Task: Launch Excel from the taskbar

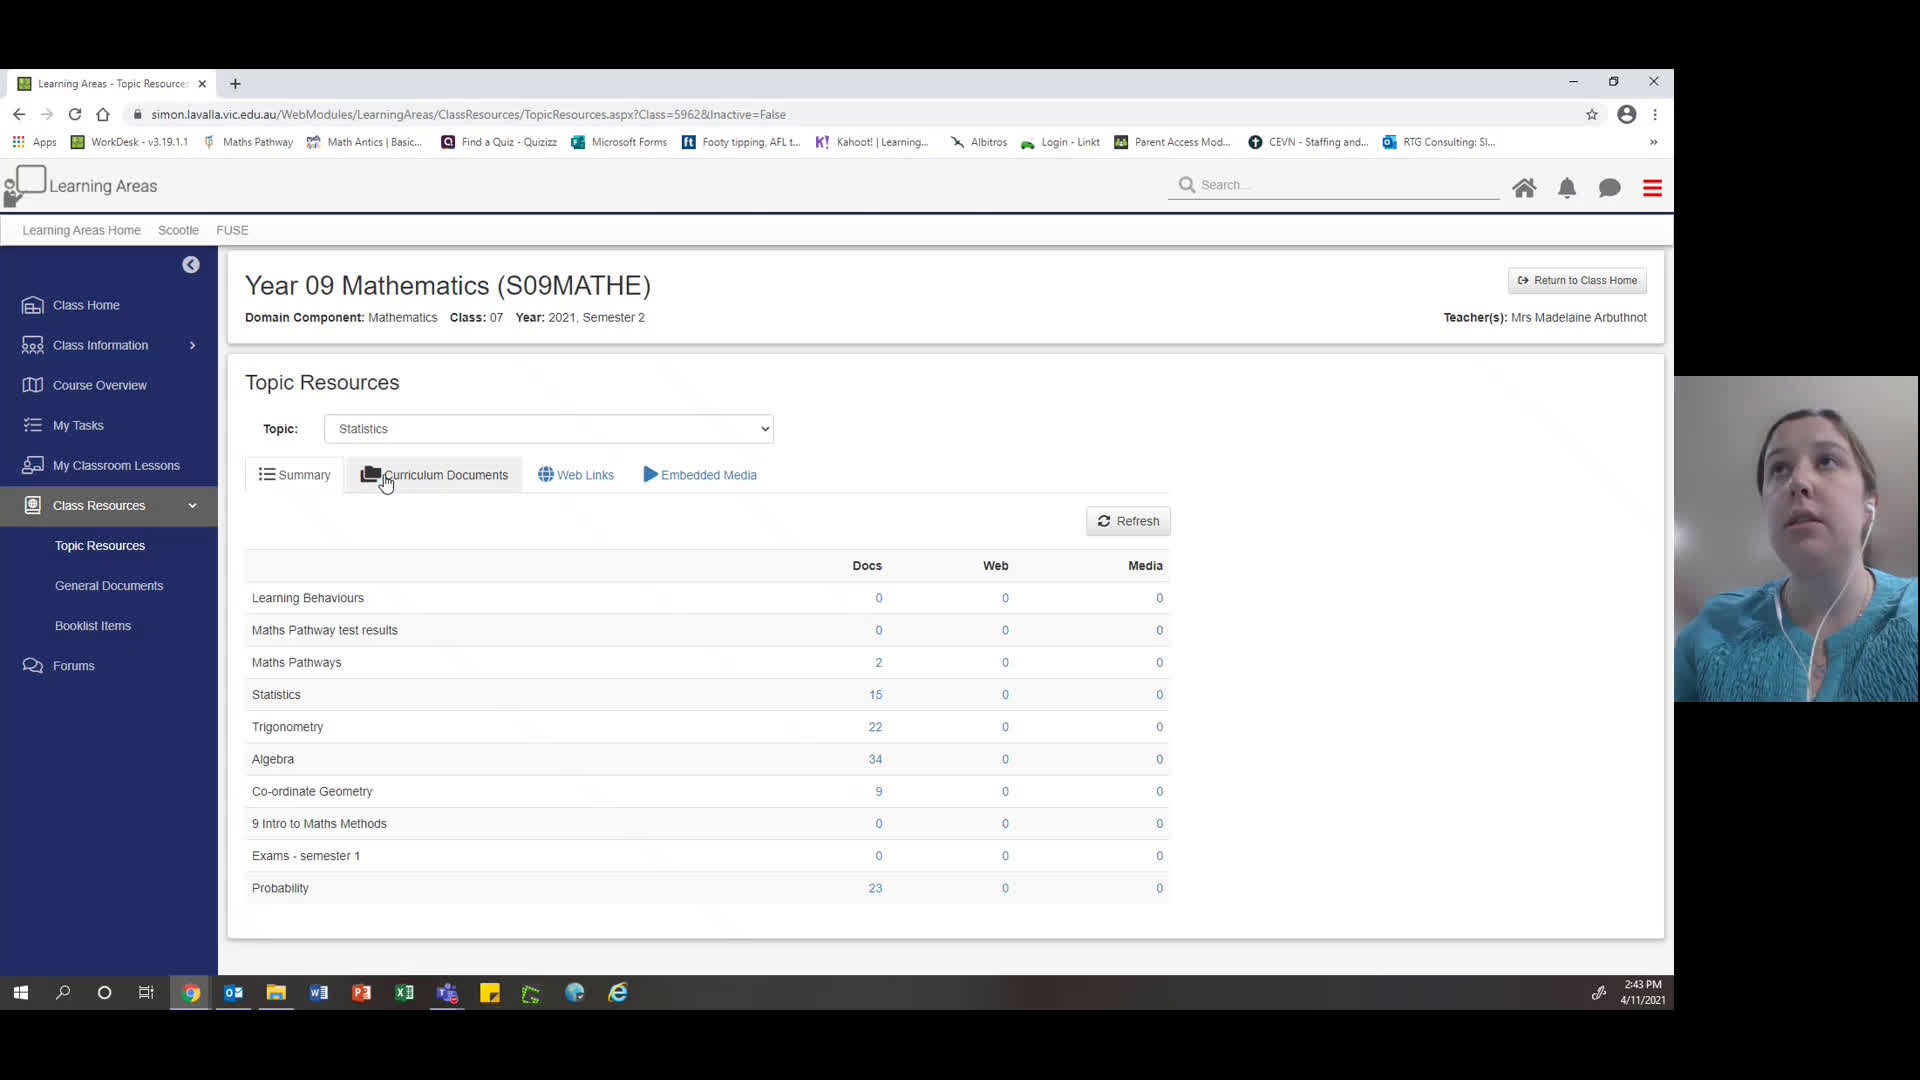Action: click(404, 993)
